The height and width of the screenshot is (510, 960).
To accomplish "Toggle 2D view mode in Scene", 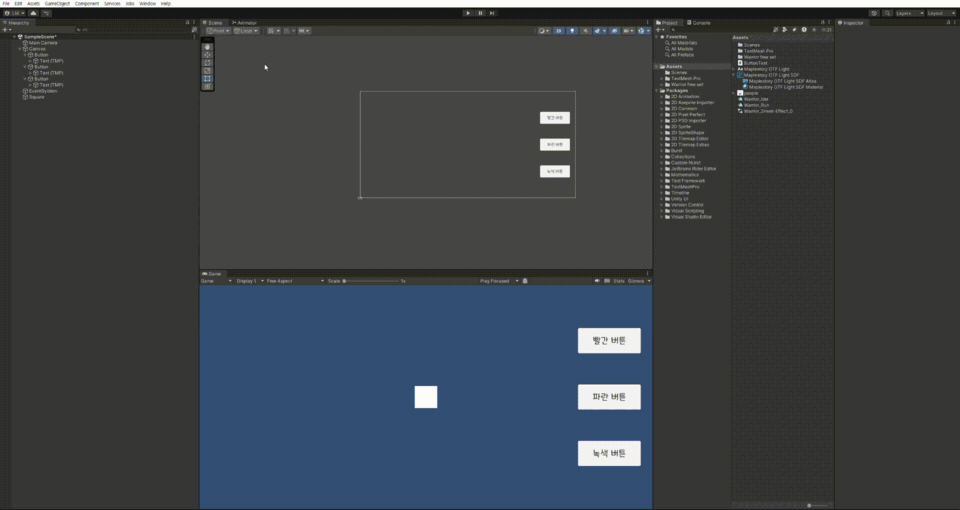I will pos(558,31).
